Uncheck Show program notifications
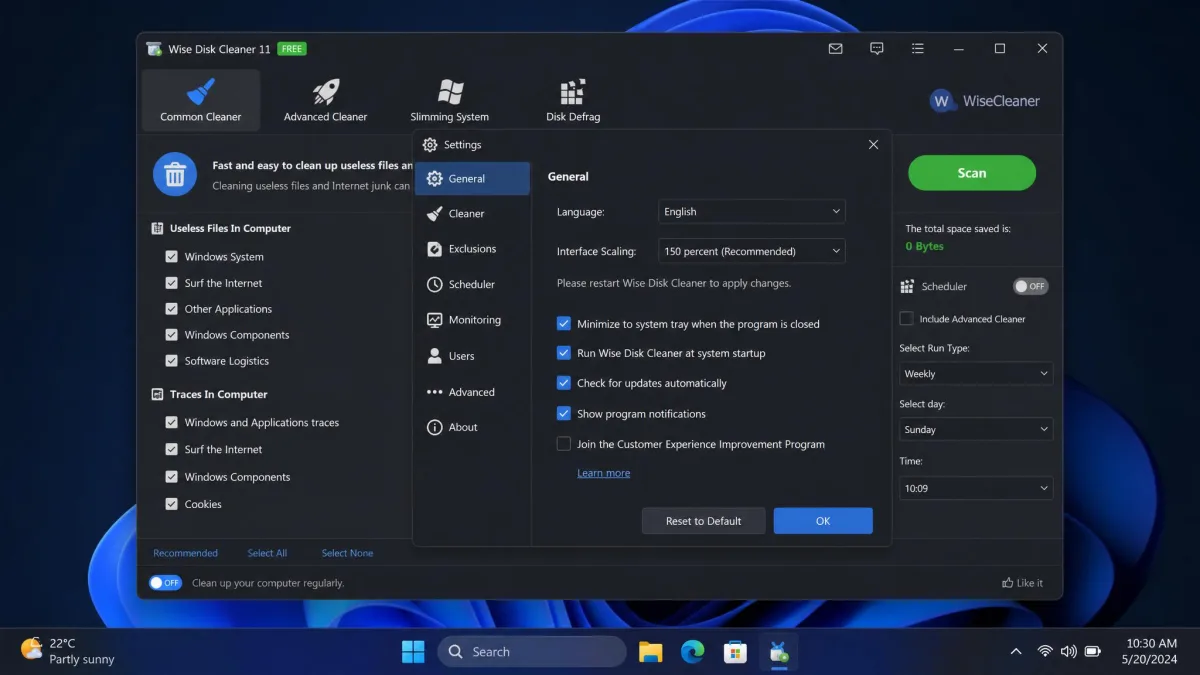1200x675 pixels. (x=564, y=413)
